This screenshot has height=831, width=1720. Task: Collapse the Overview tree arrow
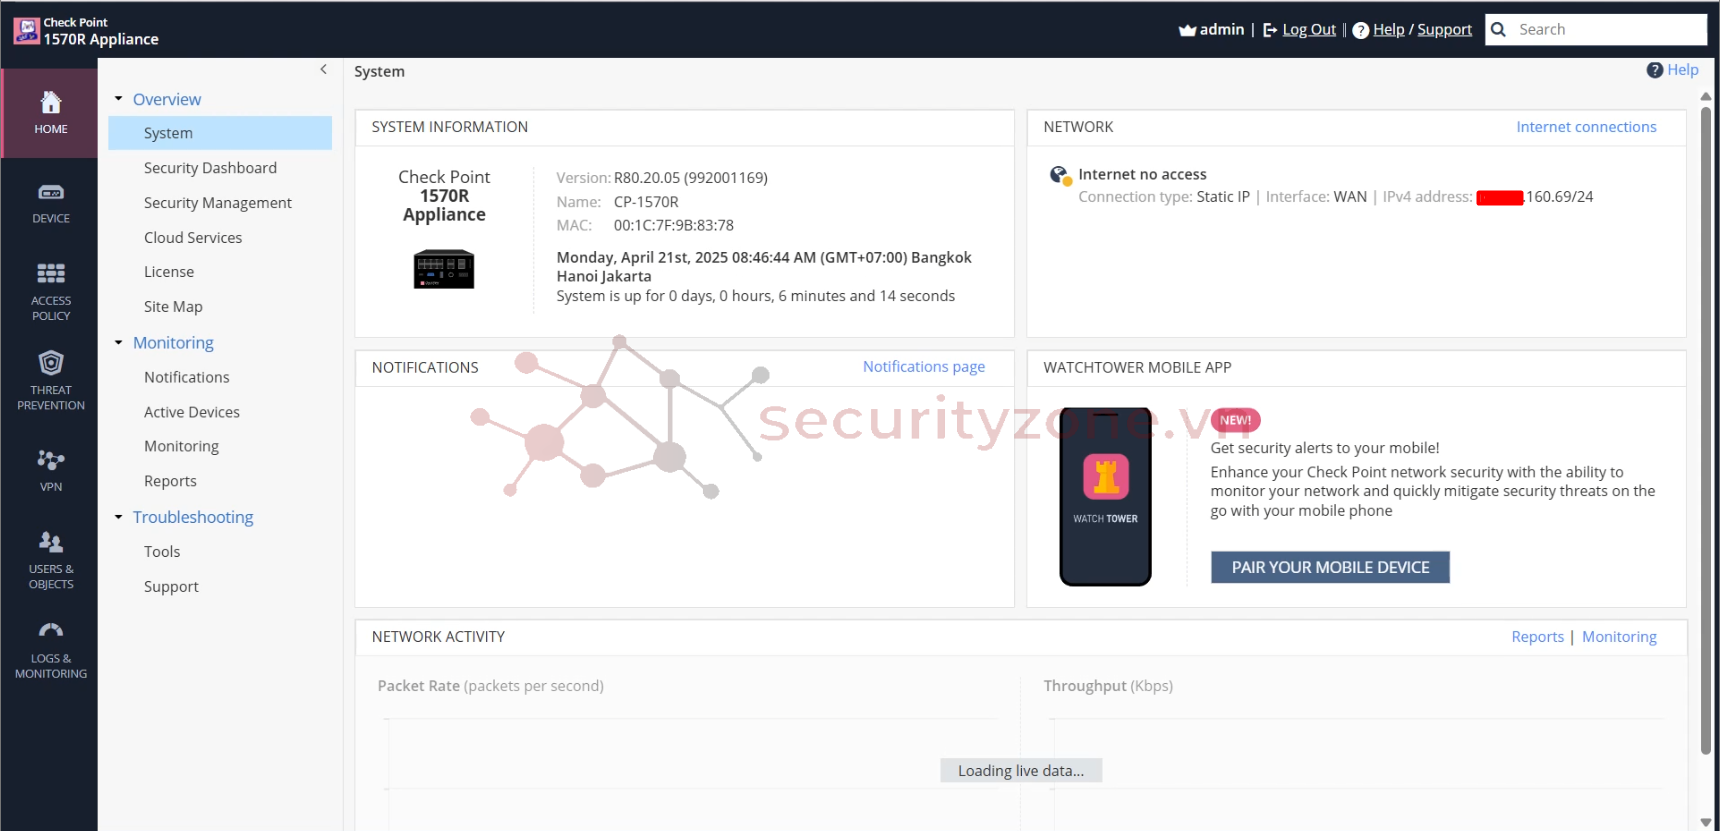118,99
